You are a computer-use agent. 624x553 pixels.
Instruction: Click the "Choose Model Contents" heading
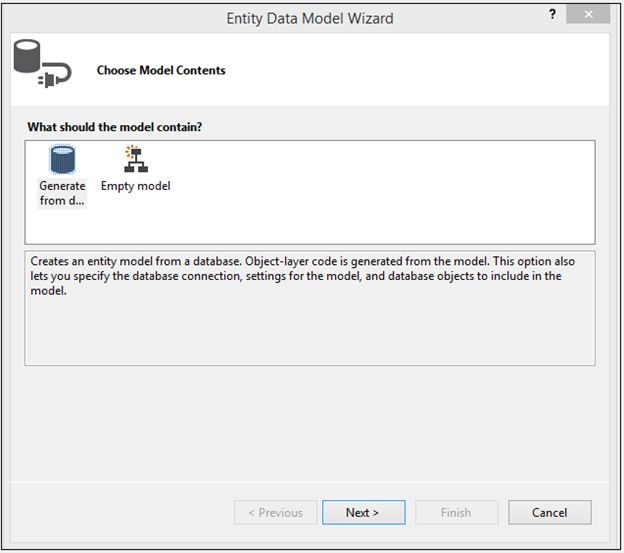[161, 71]
